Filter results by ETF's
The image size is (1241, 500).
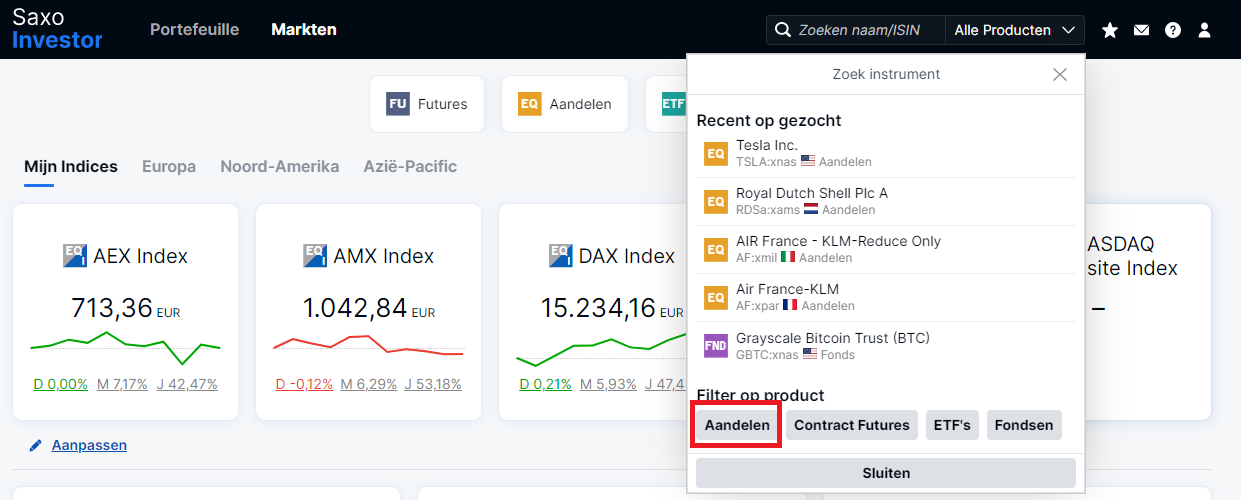(x=952, y=425)
